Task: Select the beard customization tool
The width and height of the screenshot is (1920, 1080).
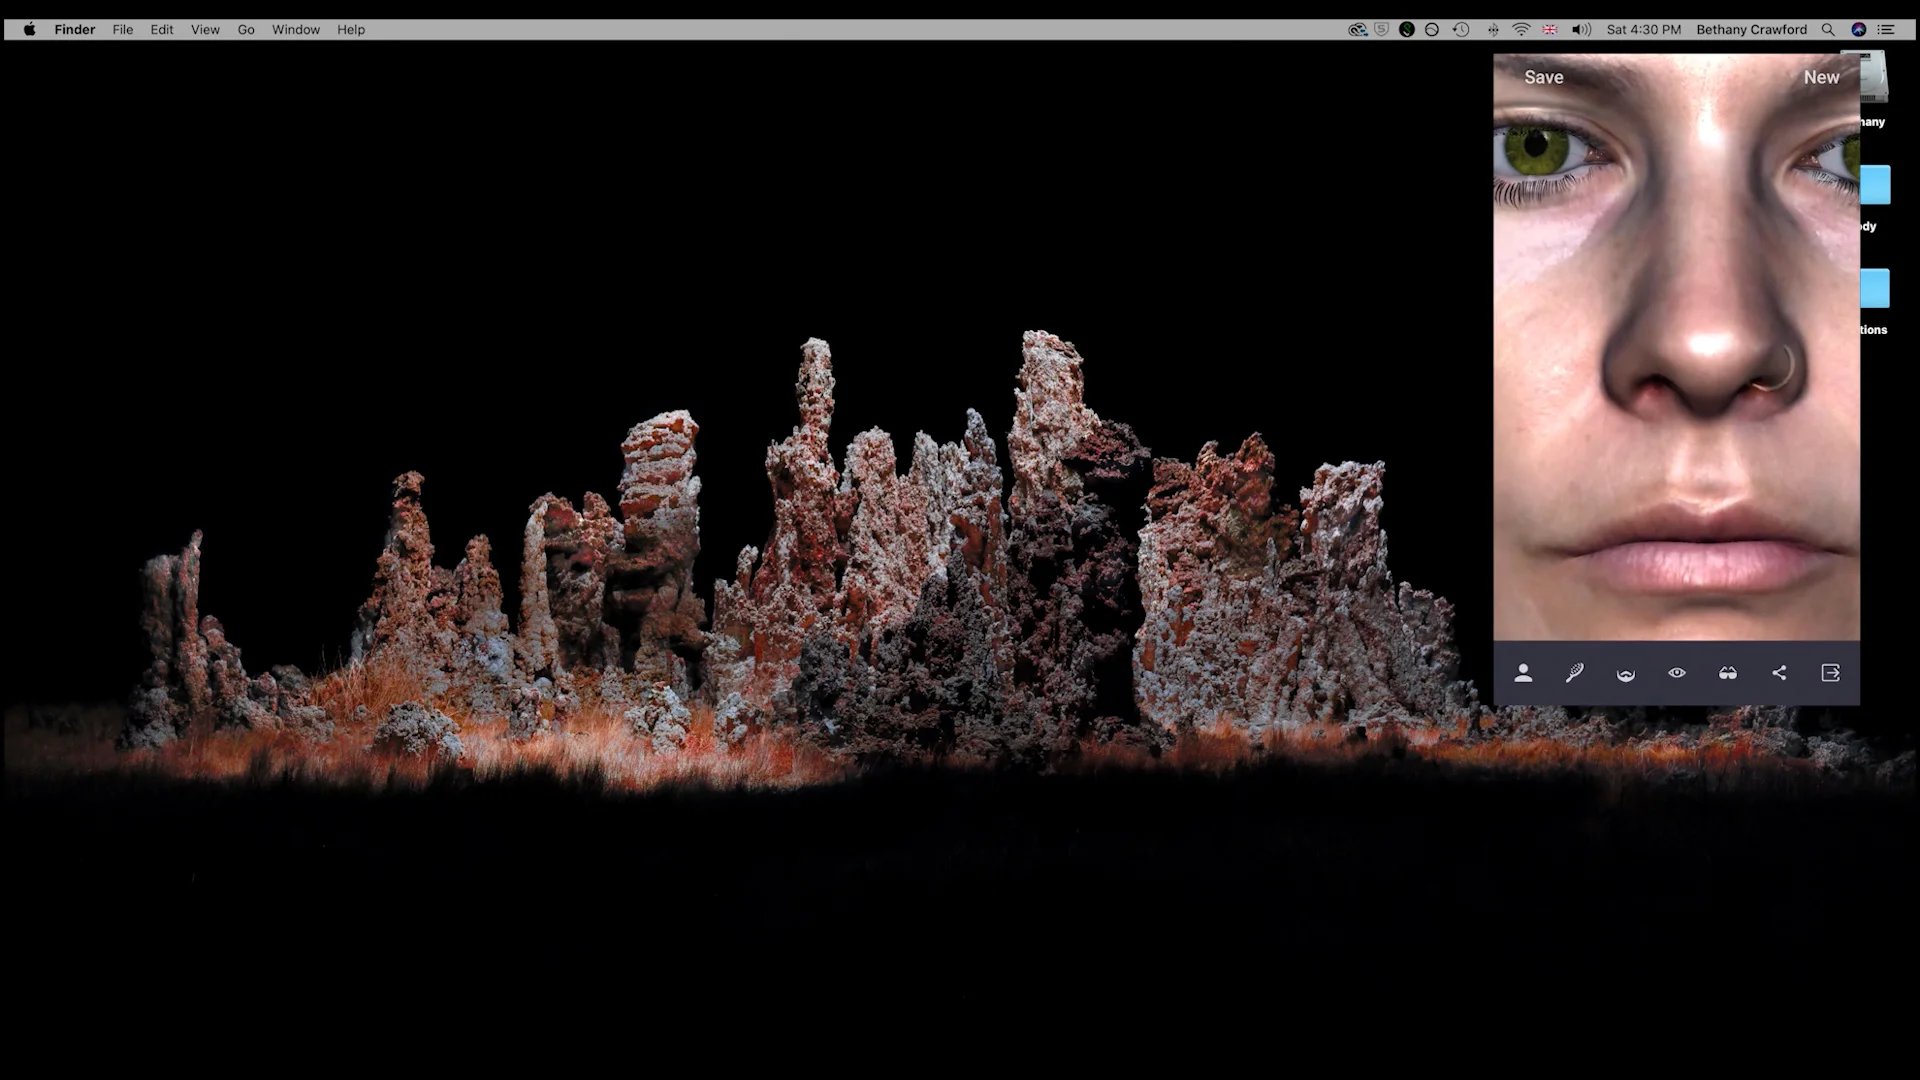Action: tap(1625, 673)
